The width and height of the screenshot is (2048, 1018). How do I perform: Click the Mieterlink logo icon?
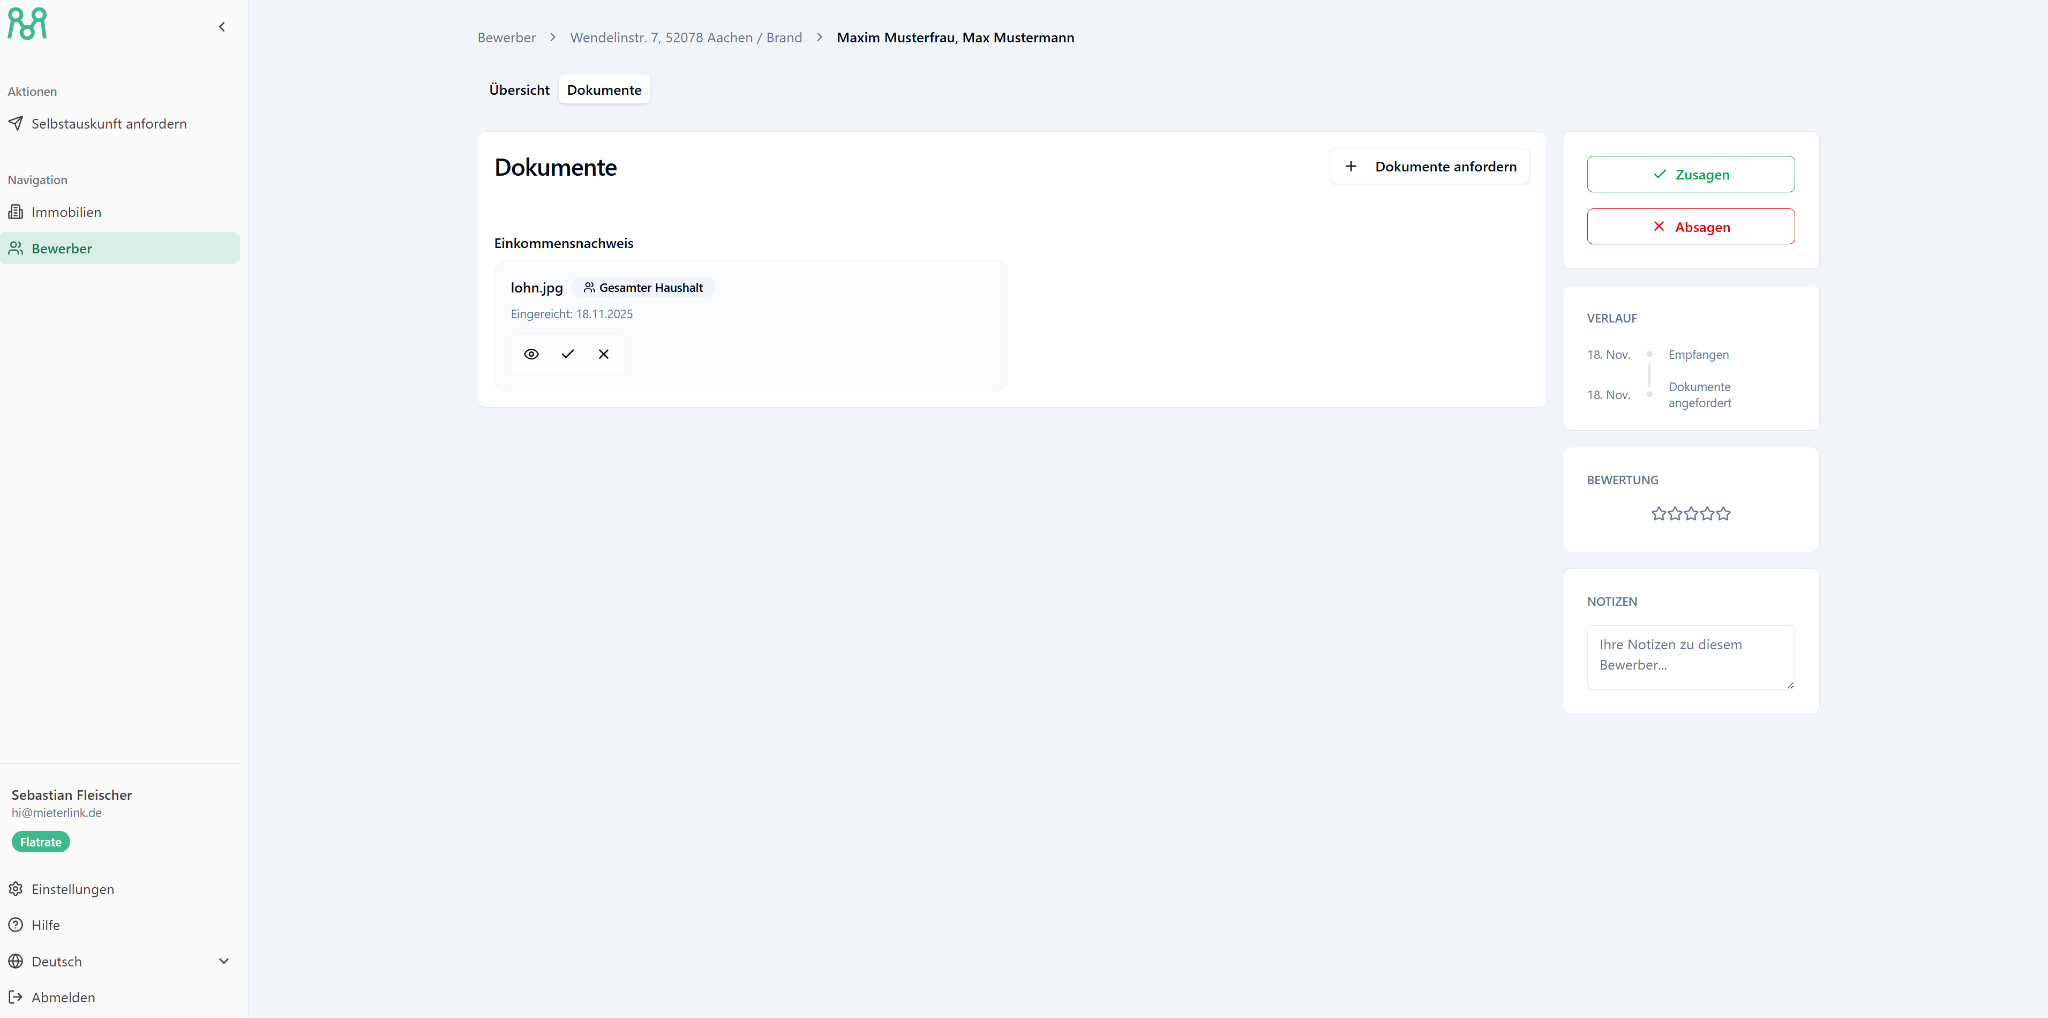tap(27, 24)
